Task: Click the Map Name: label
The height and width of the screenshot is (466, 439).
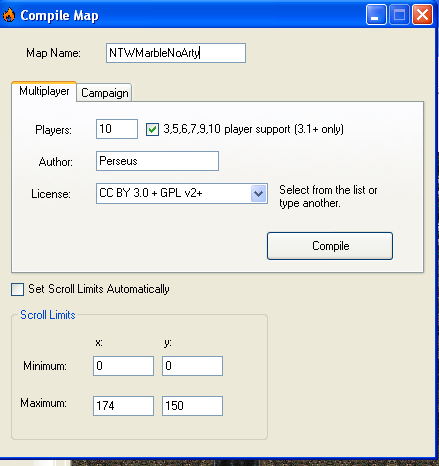Action: [53, 53]
